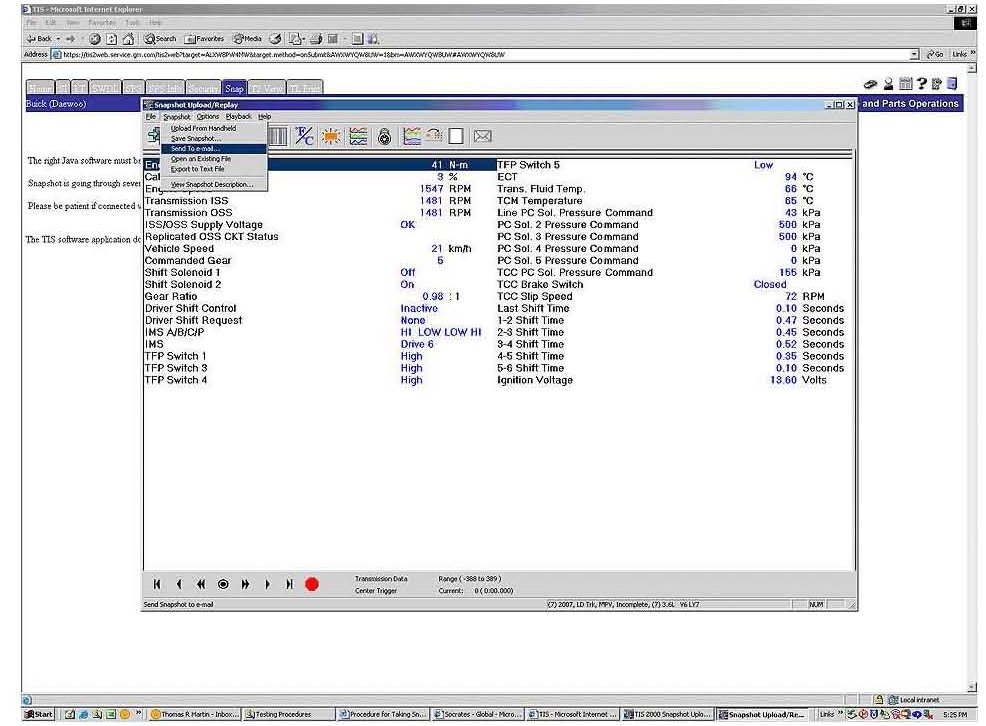Choose 'Save Snapshot...' from the menu
This screenshot has height=726, width=986.
[x=195, y=138]
